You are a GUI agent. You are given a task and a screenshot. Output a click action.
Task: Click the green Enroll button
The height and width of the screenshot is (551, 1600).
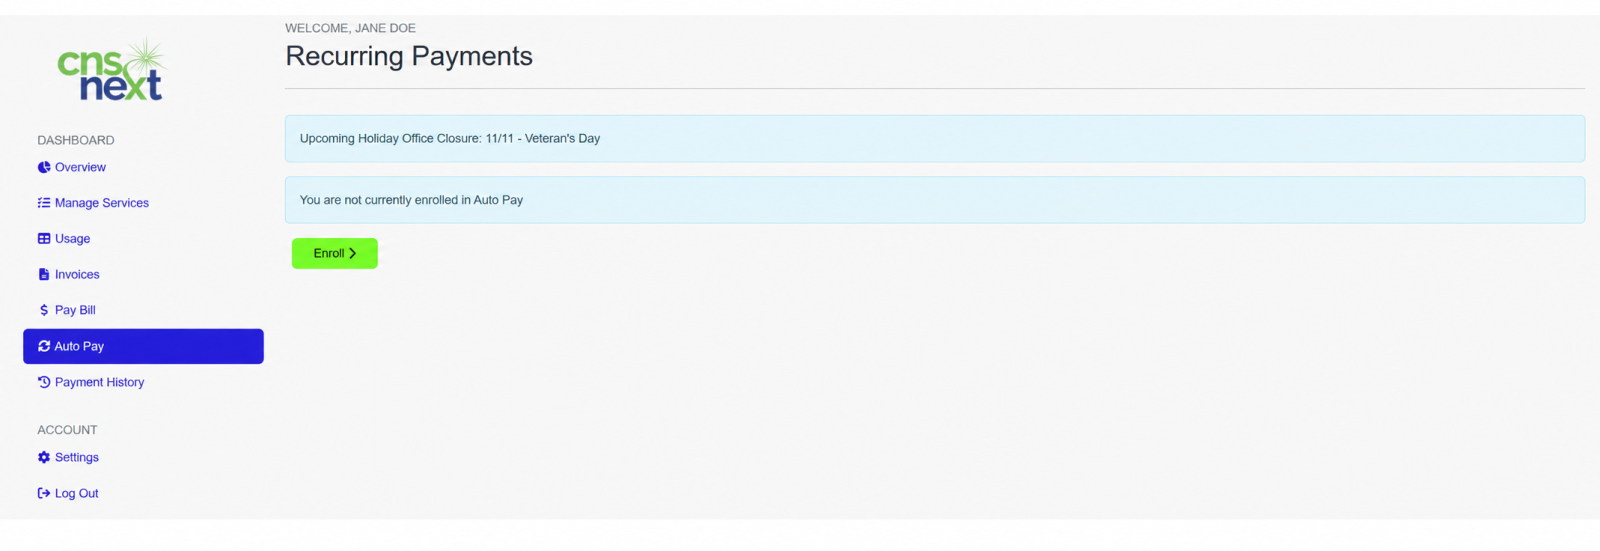(x=335, y=253)
